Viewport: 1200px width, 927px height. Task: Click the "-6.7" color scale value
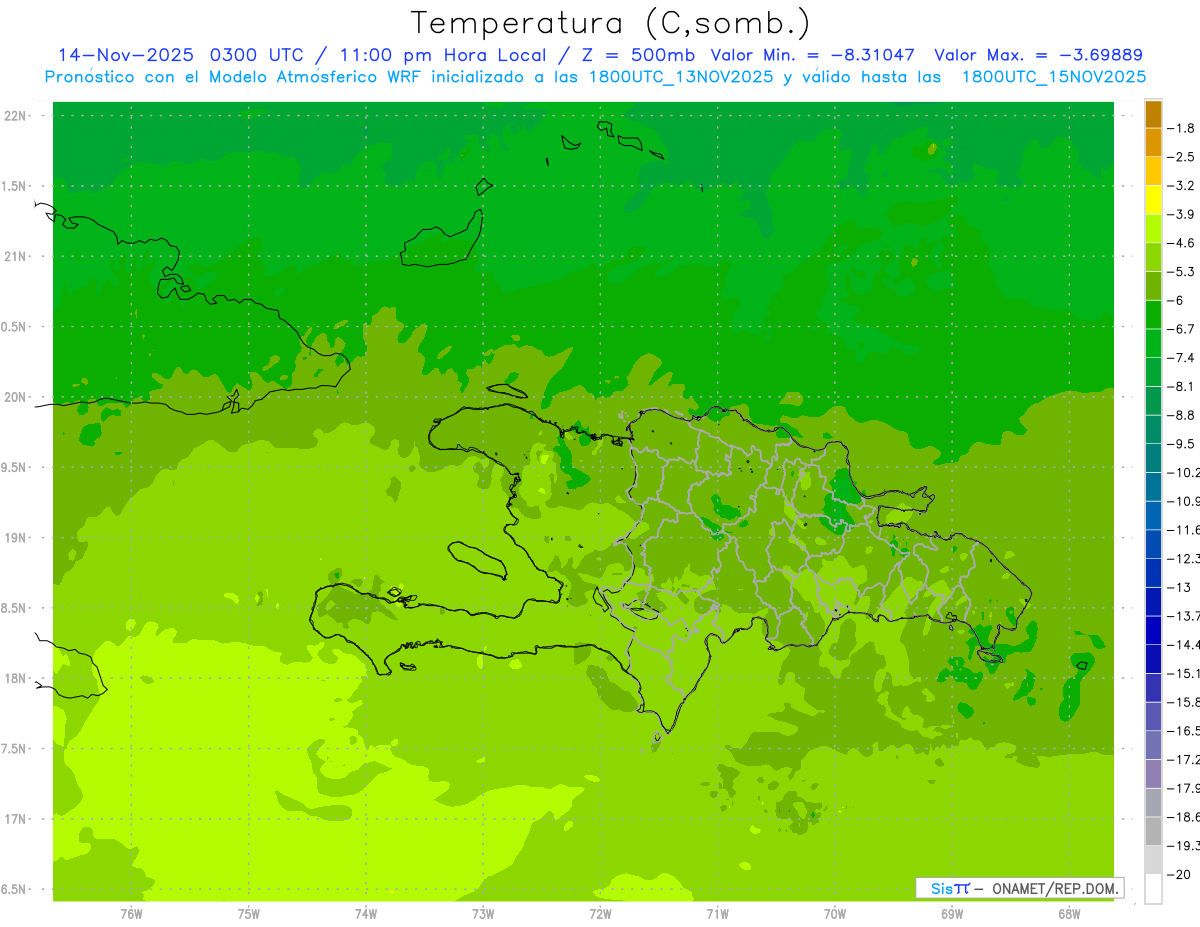point(1182,329)
